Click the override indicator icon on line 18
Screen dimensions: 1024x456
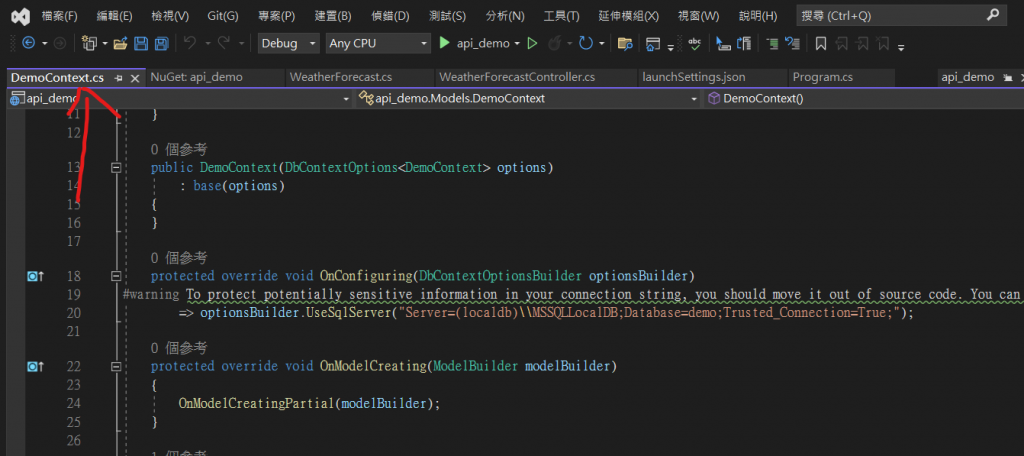[35, 276]
